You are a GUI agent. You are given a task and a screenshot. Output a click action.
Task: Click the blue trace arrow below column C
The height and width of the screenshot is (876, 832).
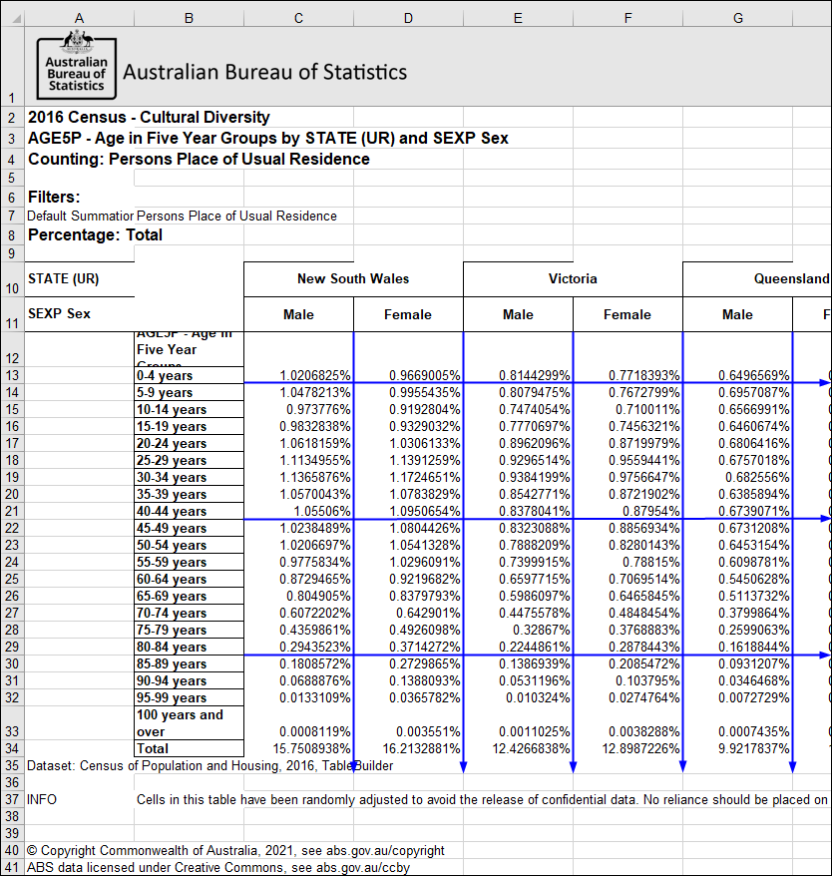click(x=352, y=768)
